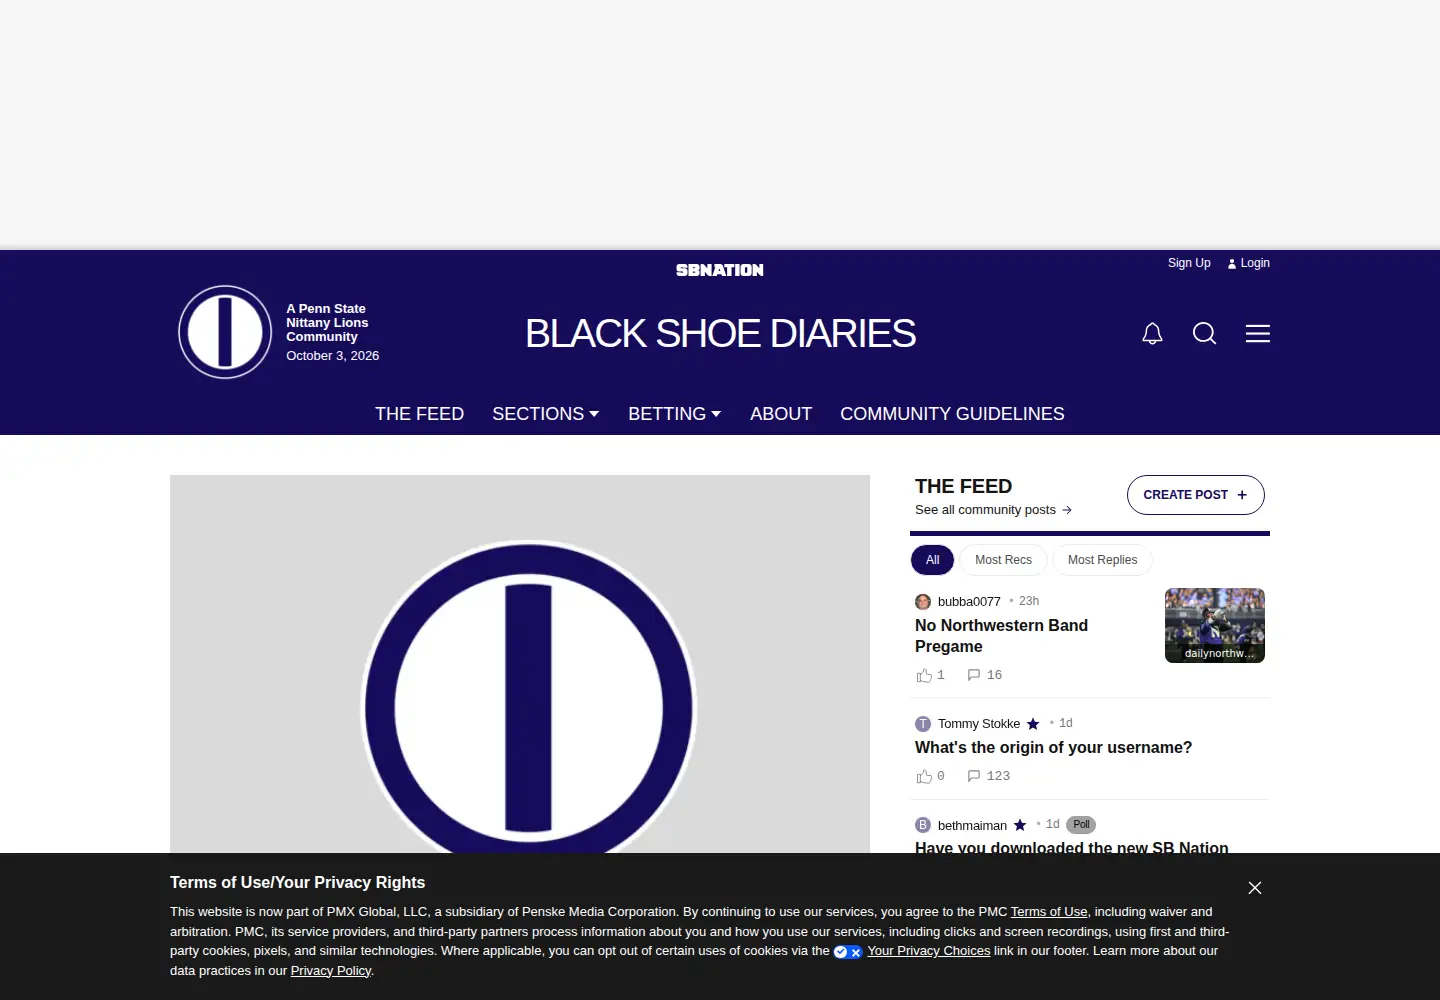This screenshot has height=1000, width=1440.
Task: Click the Tommy Stokke username
Action: [x=979, y=724]
